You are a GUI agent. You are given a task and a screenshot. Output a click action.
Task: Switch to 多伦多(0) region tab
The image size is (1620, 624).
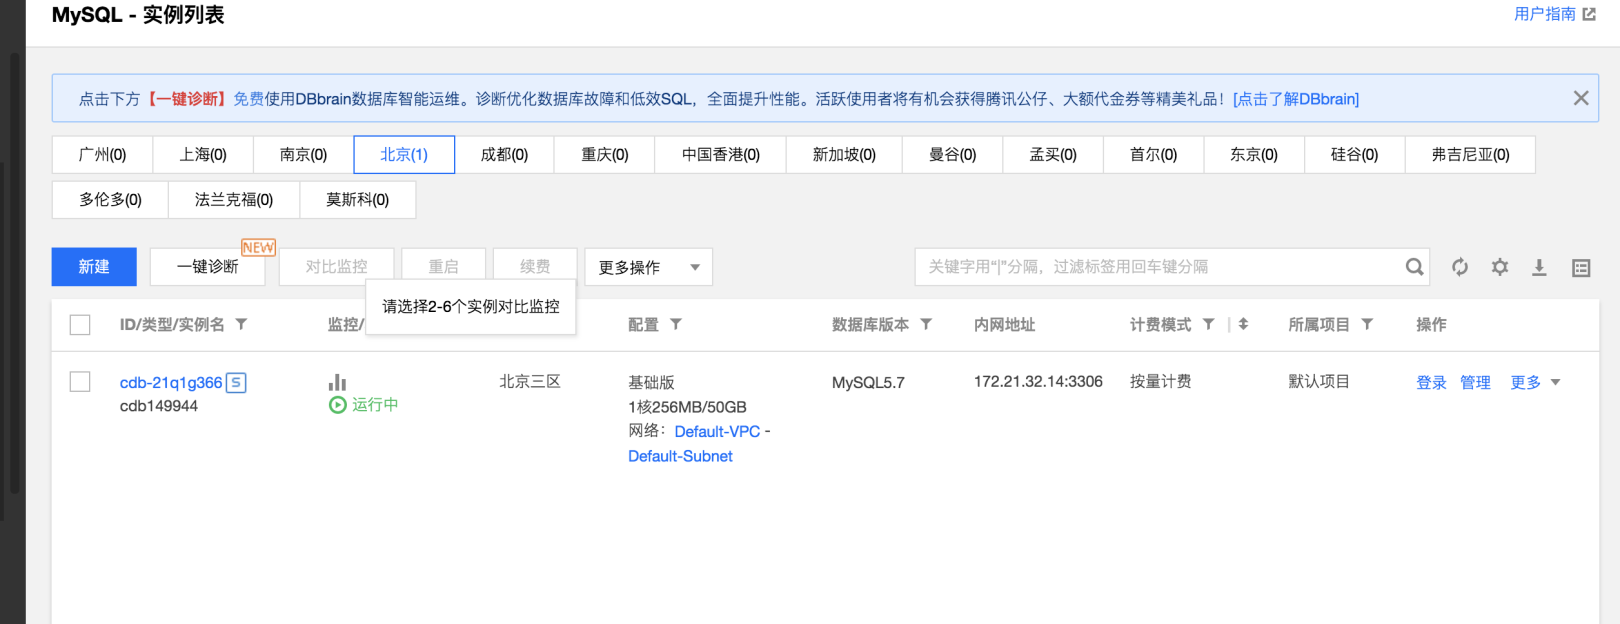110,200
